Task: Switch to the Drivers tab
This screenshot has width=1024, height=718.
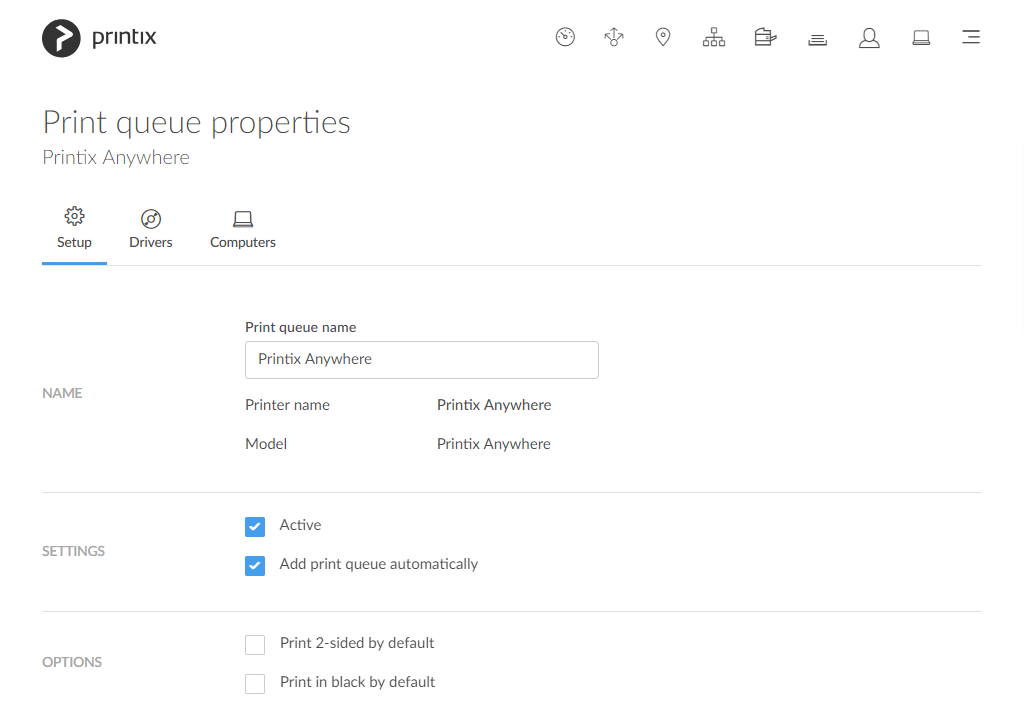Action: click(x=151, y=229)
